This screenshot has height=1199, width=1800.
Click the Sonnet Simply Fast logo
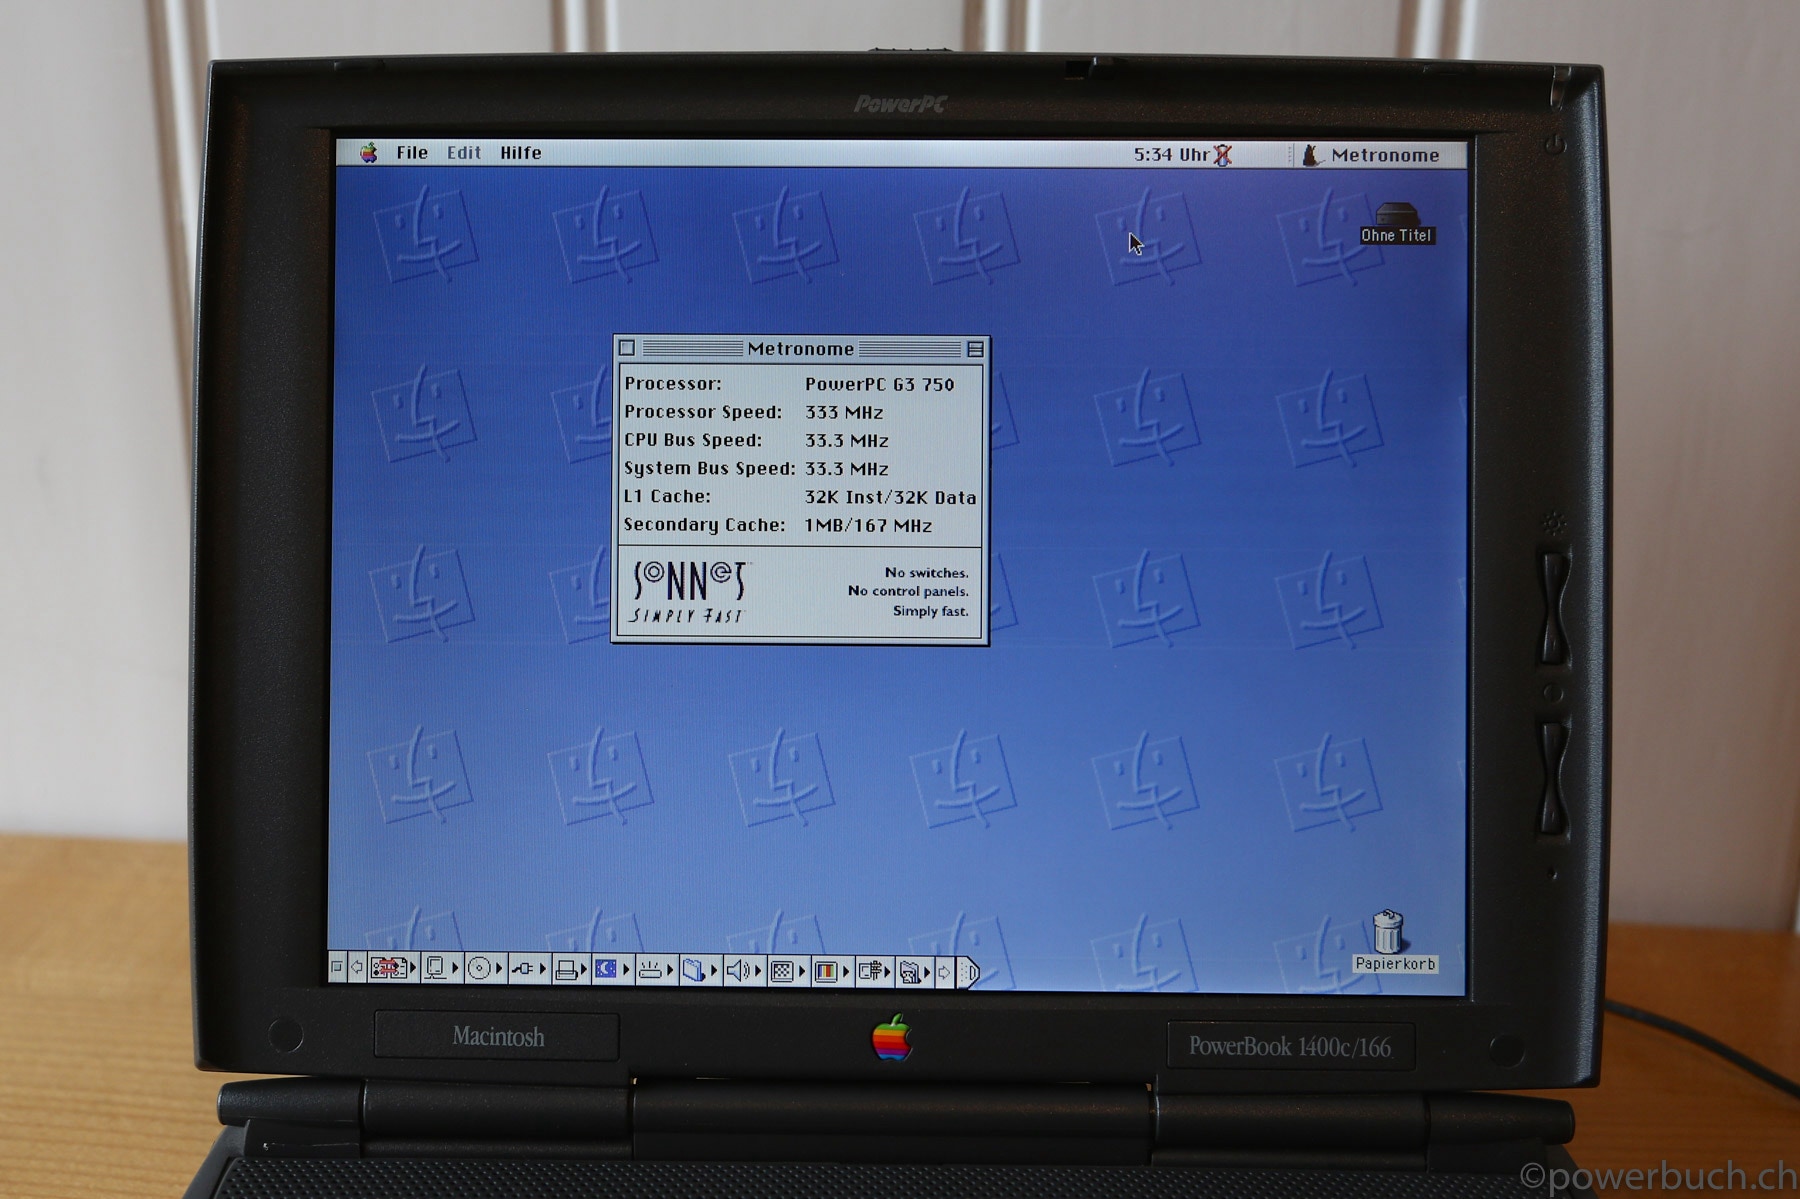click(x=689, y=592)
